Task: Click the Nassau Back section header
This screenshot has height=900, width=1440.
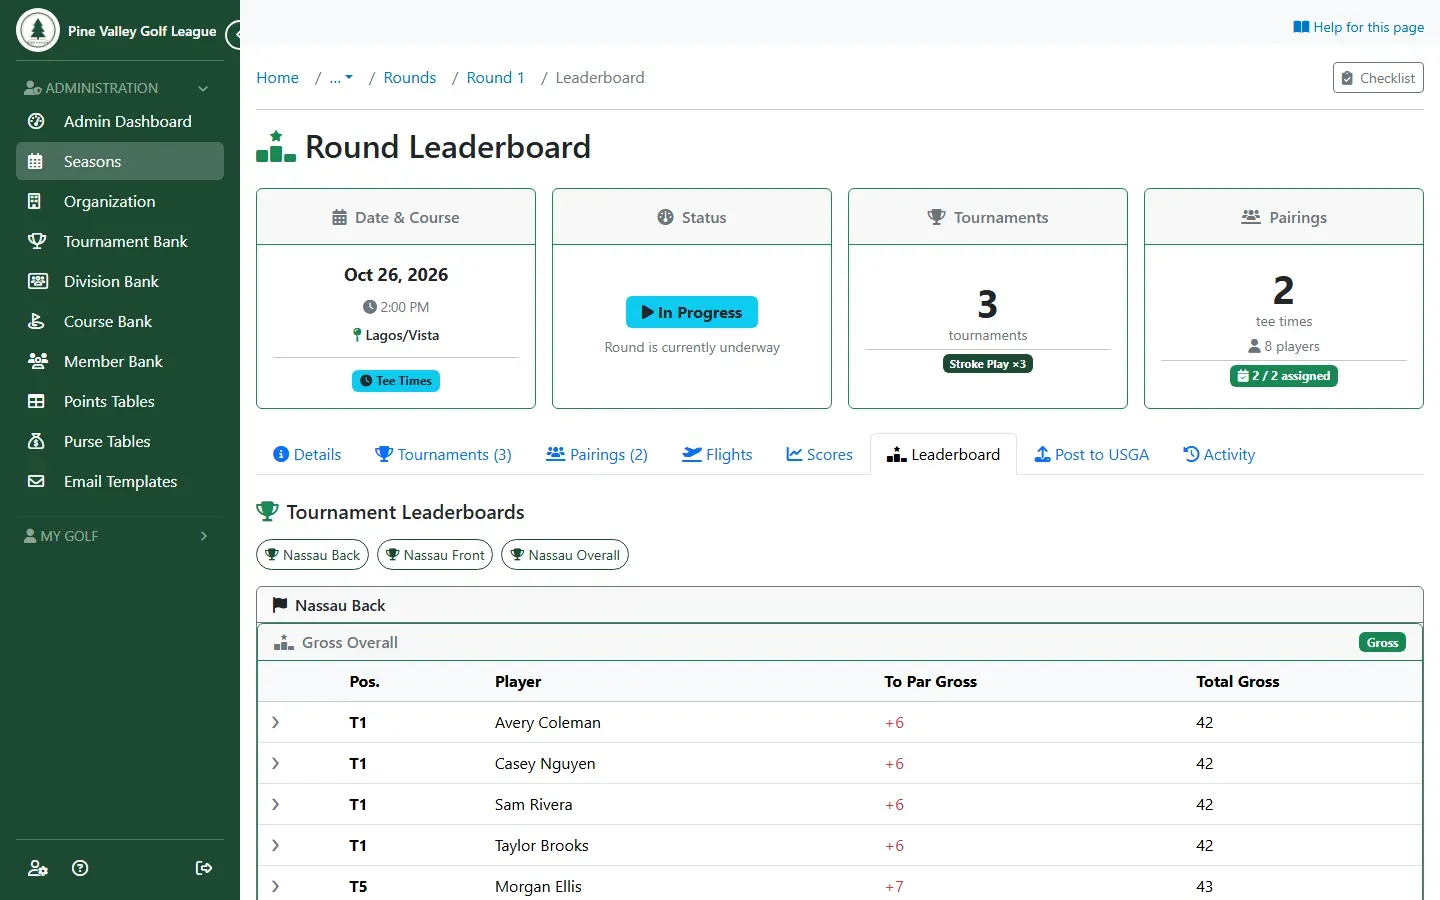Action: (x=840, y=605)
